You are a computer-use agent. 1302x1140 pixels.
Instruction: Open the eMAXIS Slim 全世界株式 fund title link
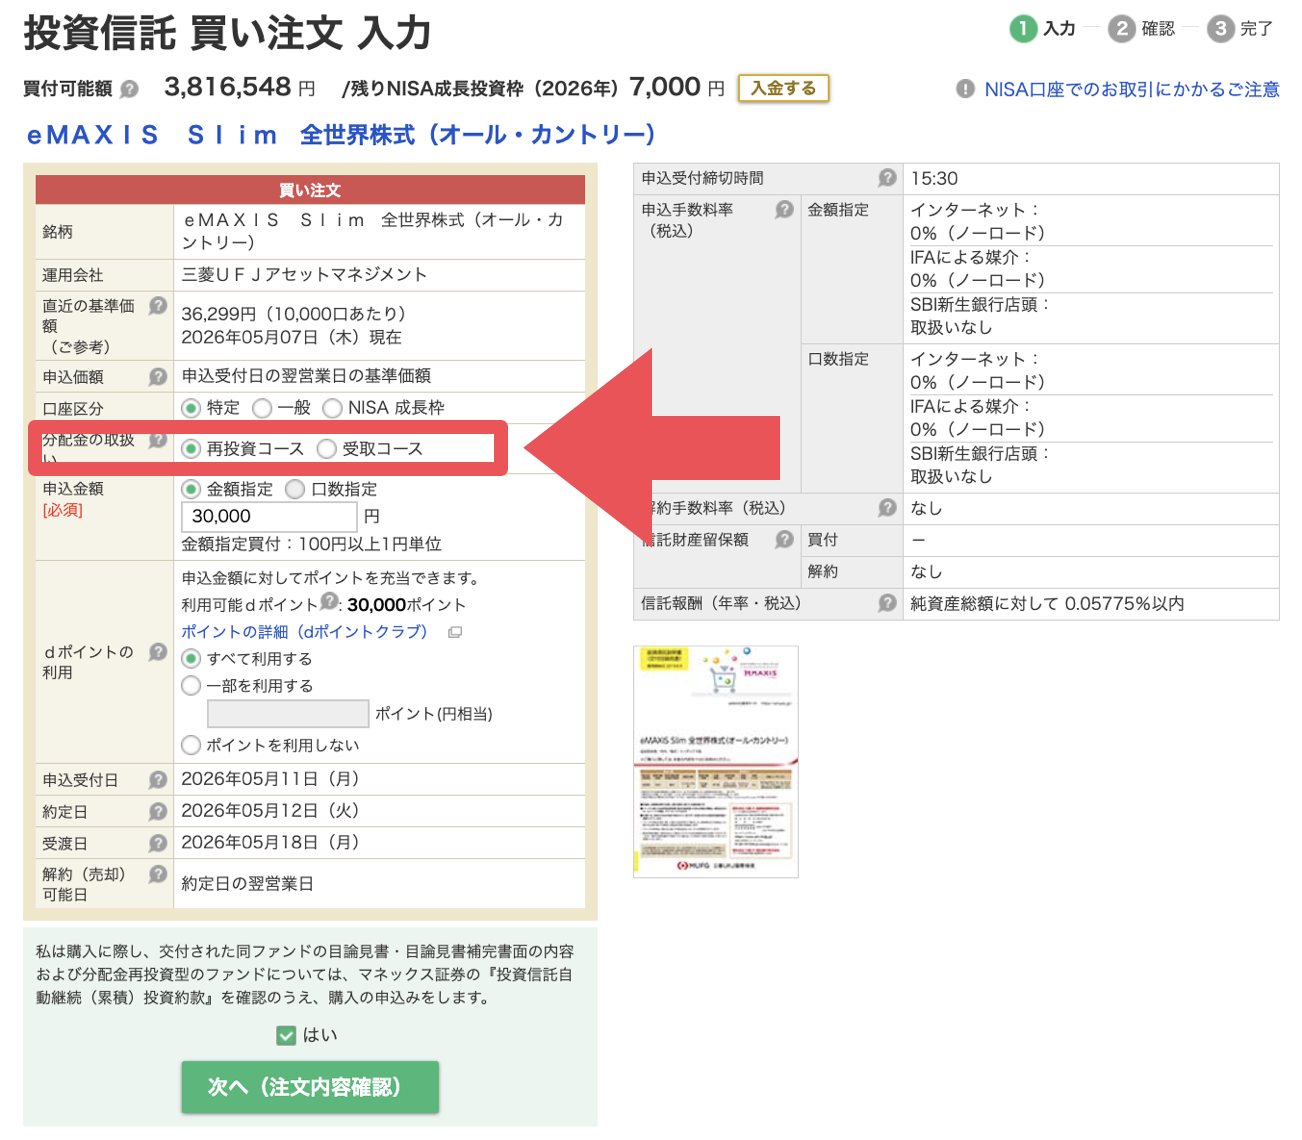point(341,135)
